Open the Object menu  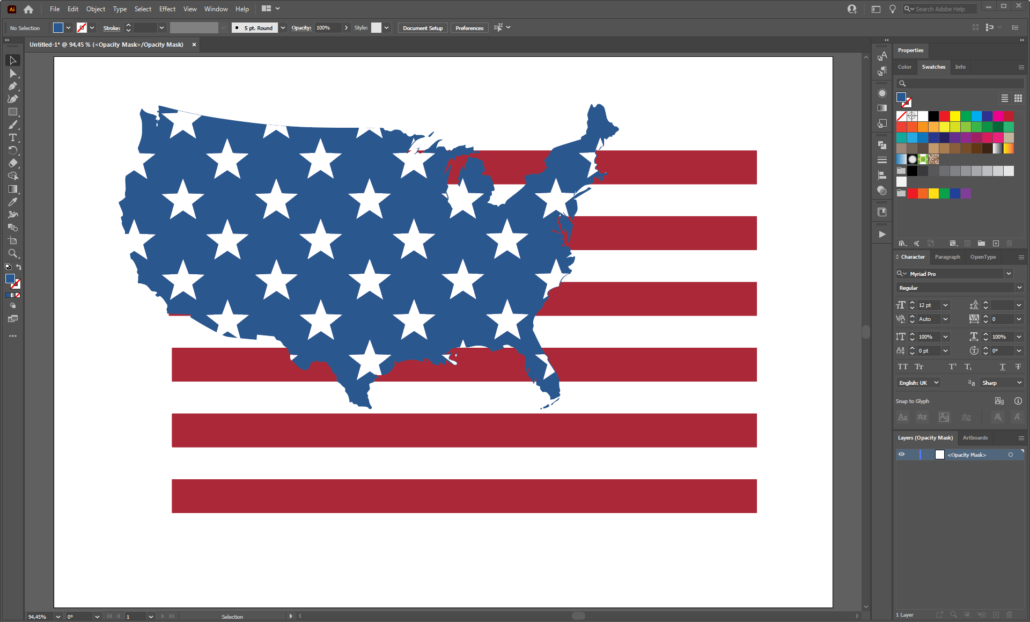(x=95, y=9)
